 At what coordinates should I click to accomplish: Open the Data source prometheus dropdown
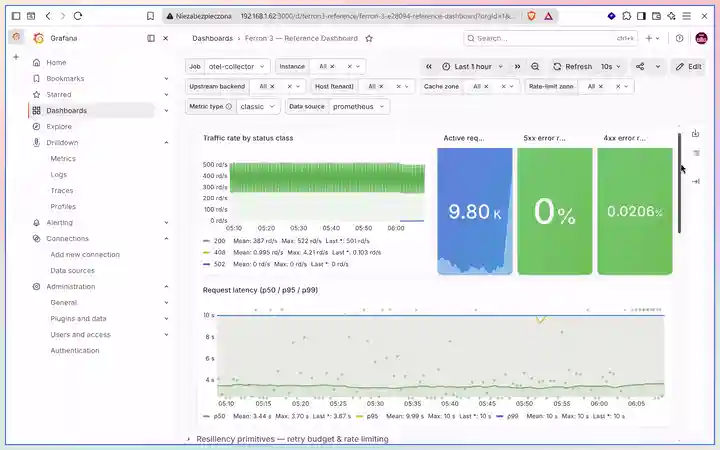pyautogui.click(x=359, y=107)
